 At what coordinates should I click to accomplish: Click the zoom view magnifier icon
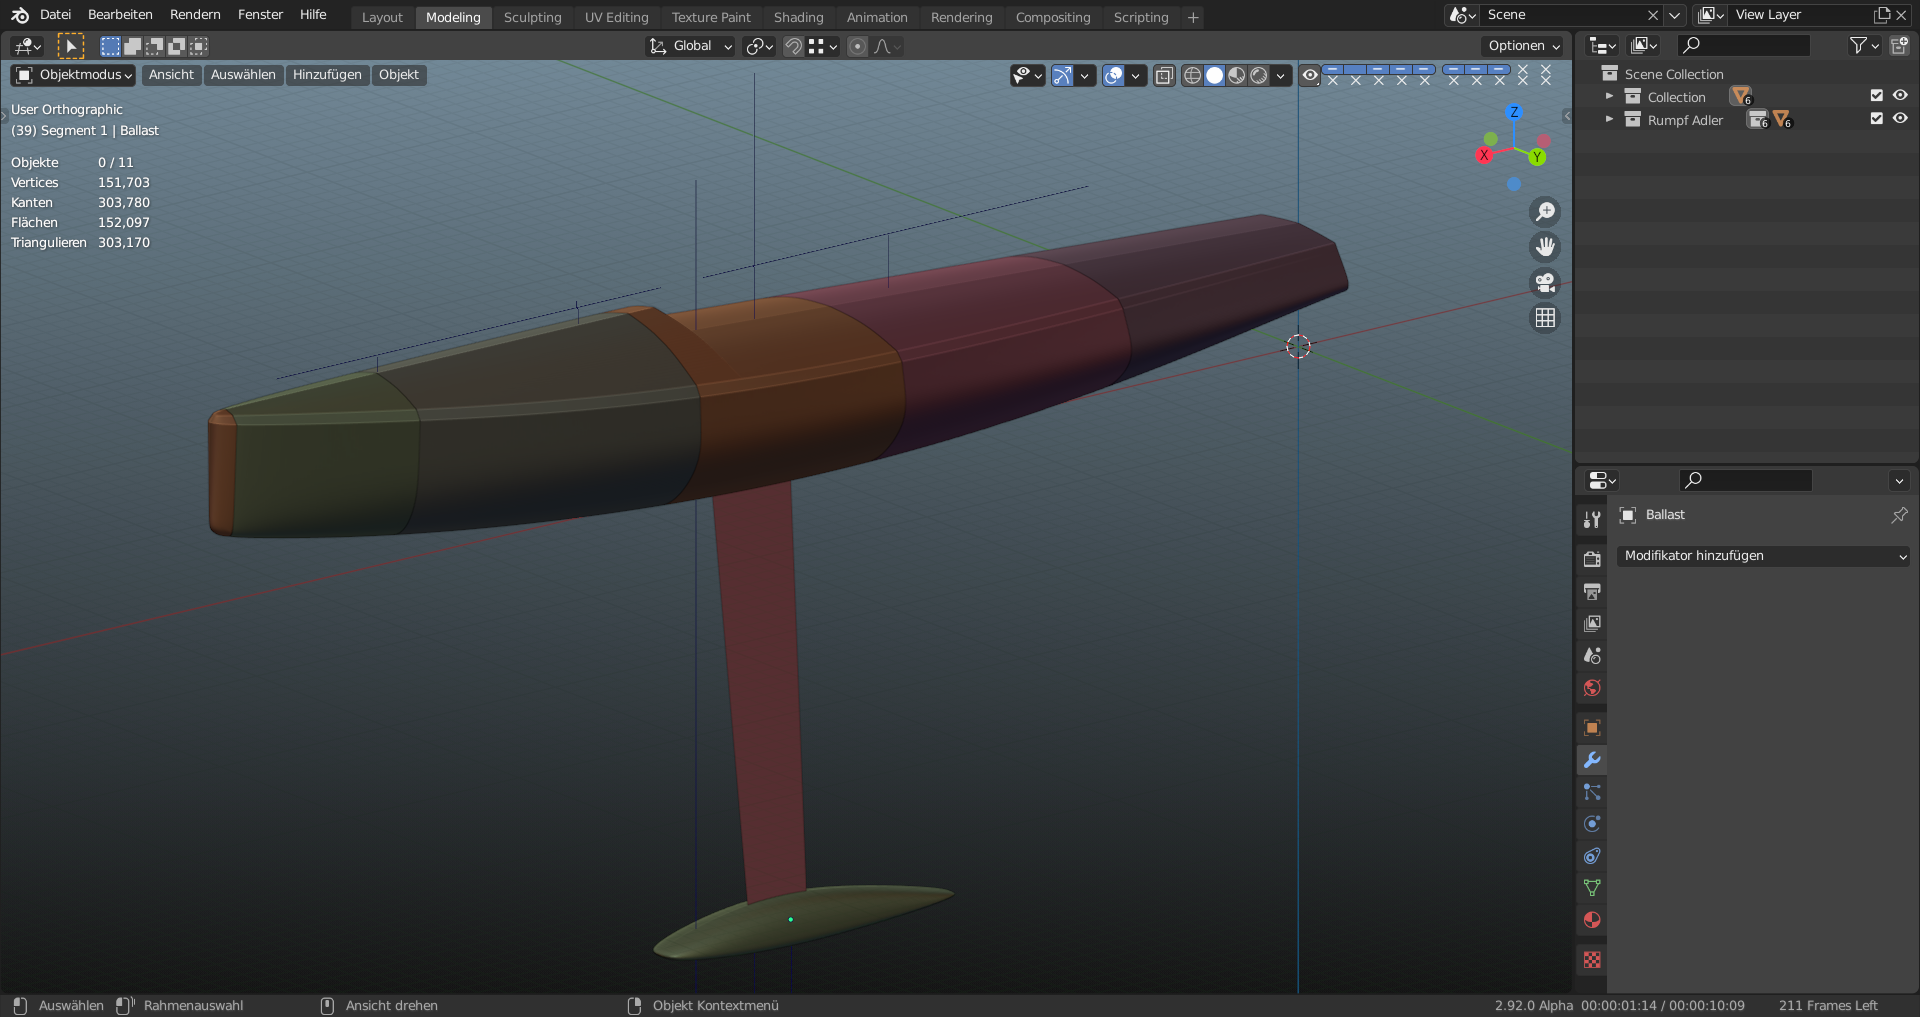pyautogui.click(x=1545, y=212)
